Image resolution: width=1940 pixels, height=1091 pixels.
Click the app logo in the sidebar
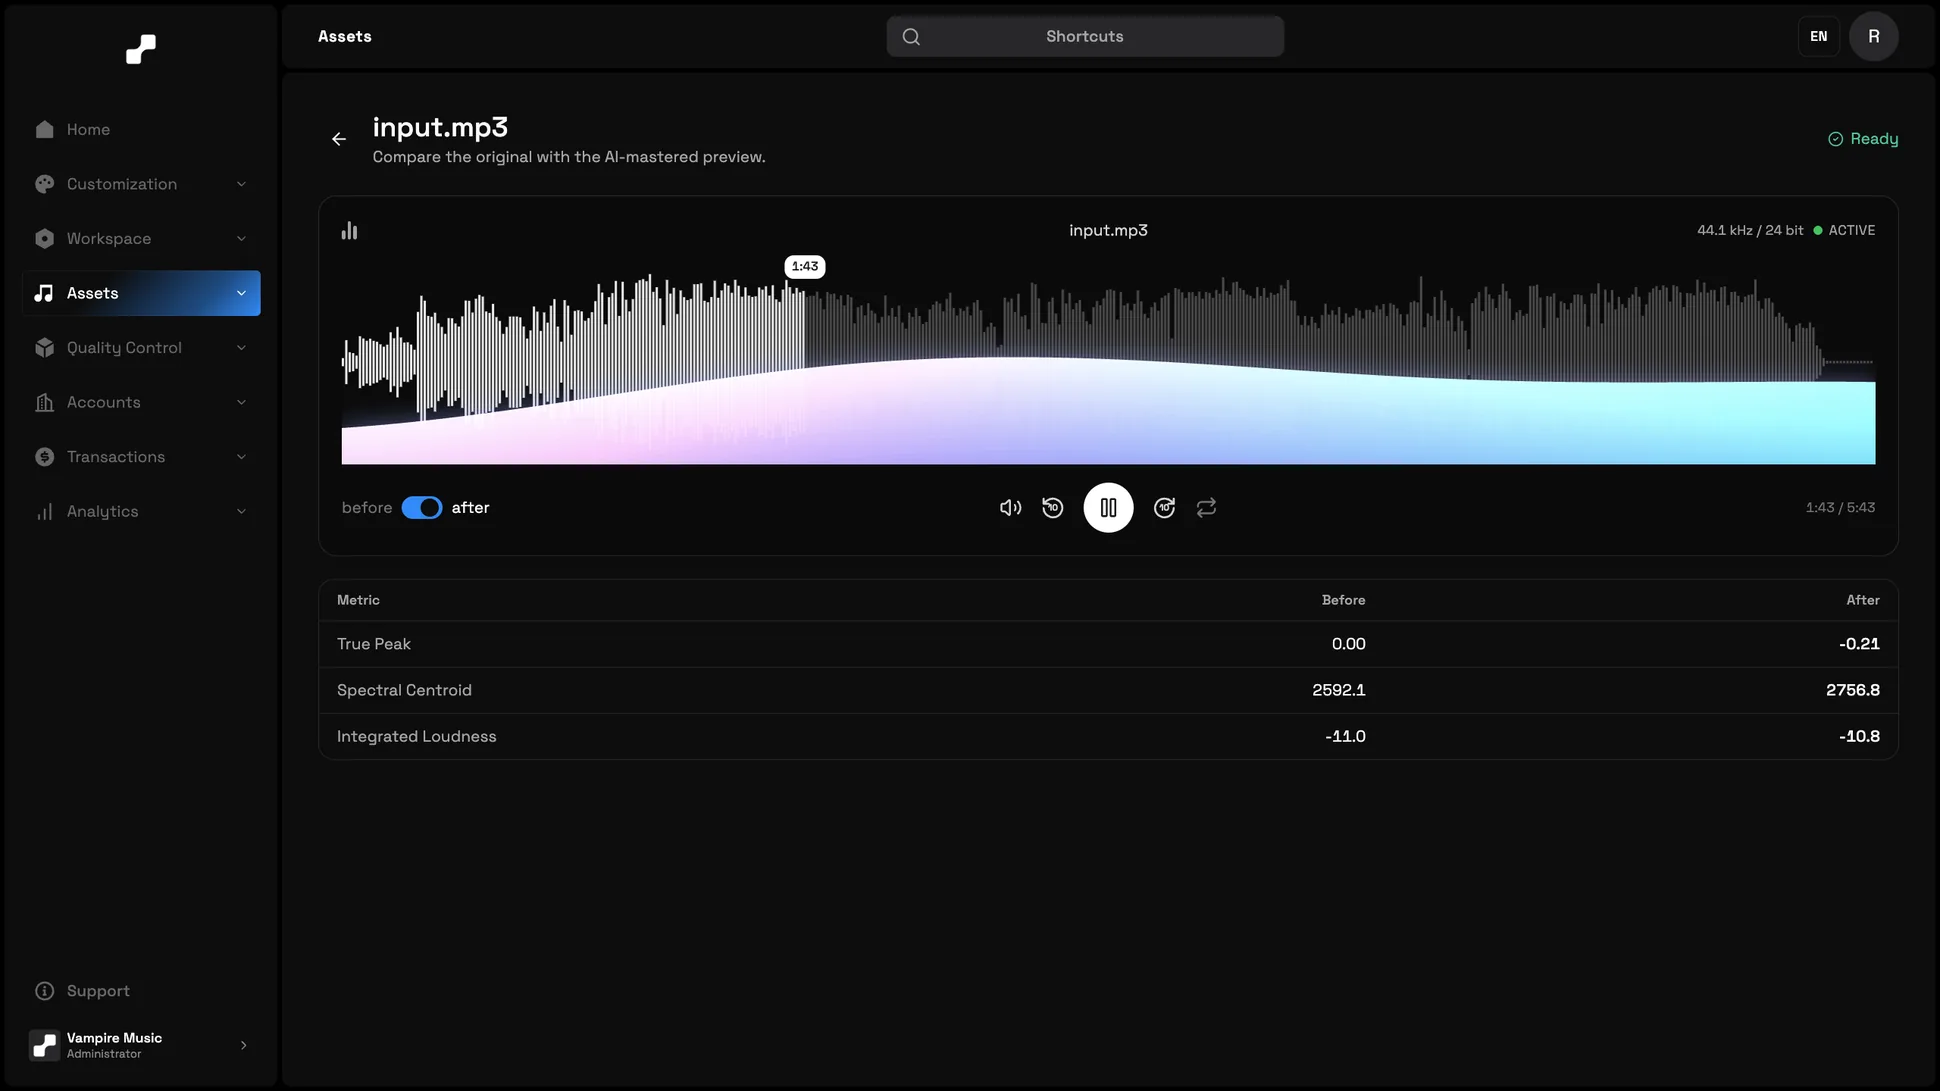141,49
